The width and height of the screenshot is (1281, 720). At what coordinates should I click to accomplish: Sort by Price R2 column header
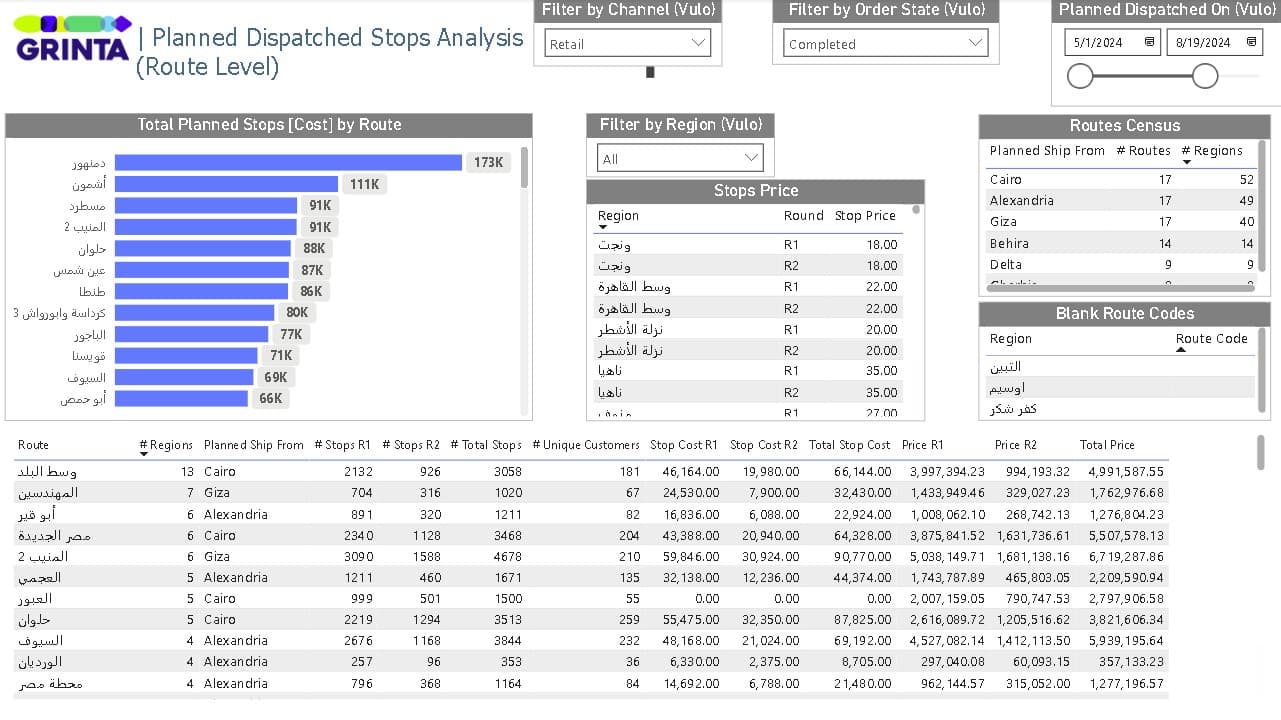tap(1016, 445)
